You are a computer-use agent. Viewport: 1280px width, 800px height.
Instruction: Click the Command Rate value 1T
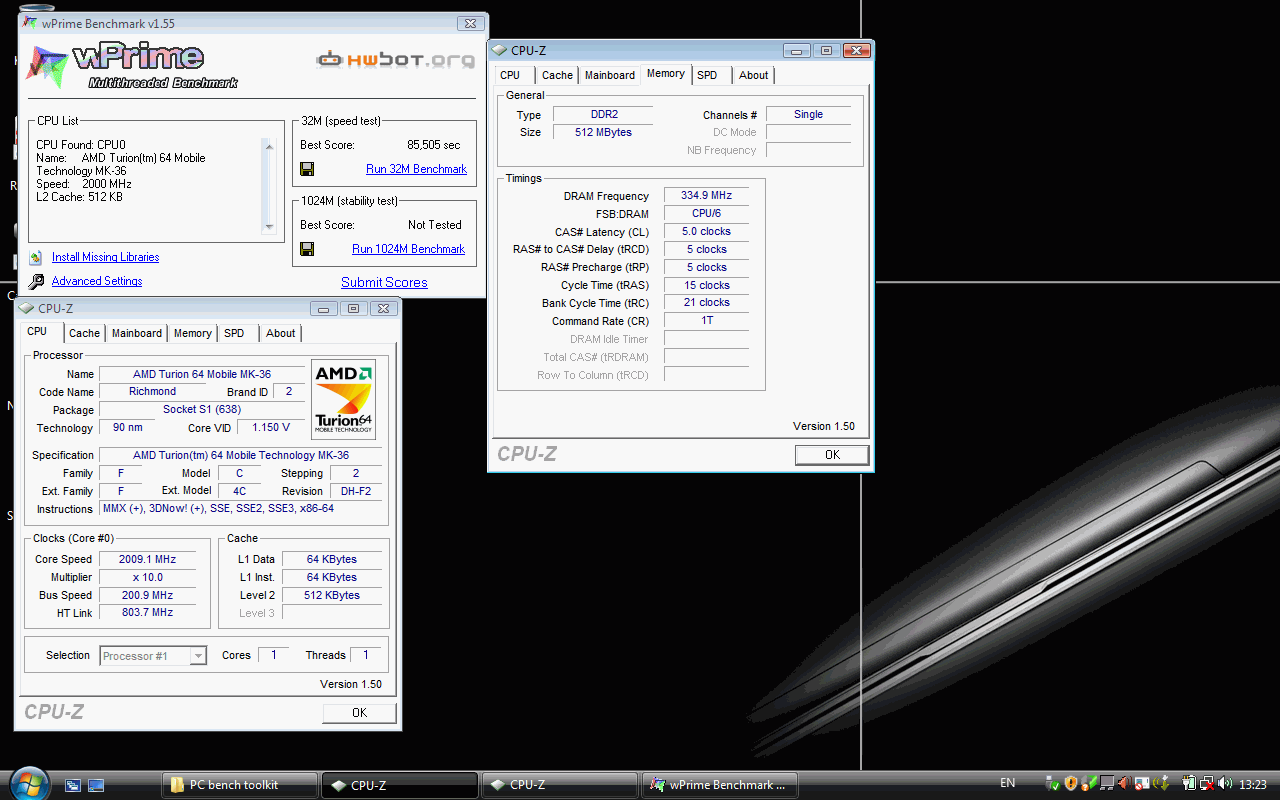[x=706, y=321]
